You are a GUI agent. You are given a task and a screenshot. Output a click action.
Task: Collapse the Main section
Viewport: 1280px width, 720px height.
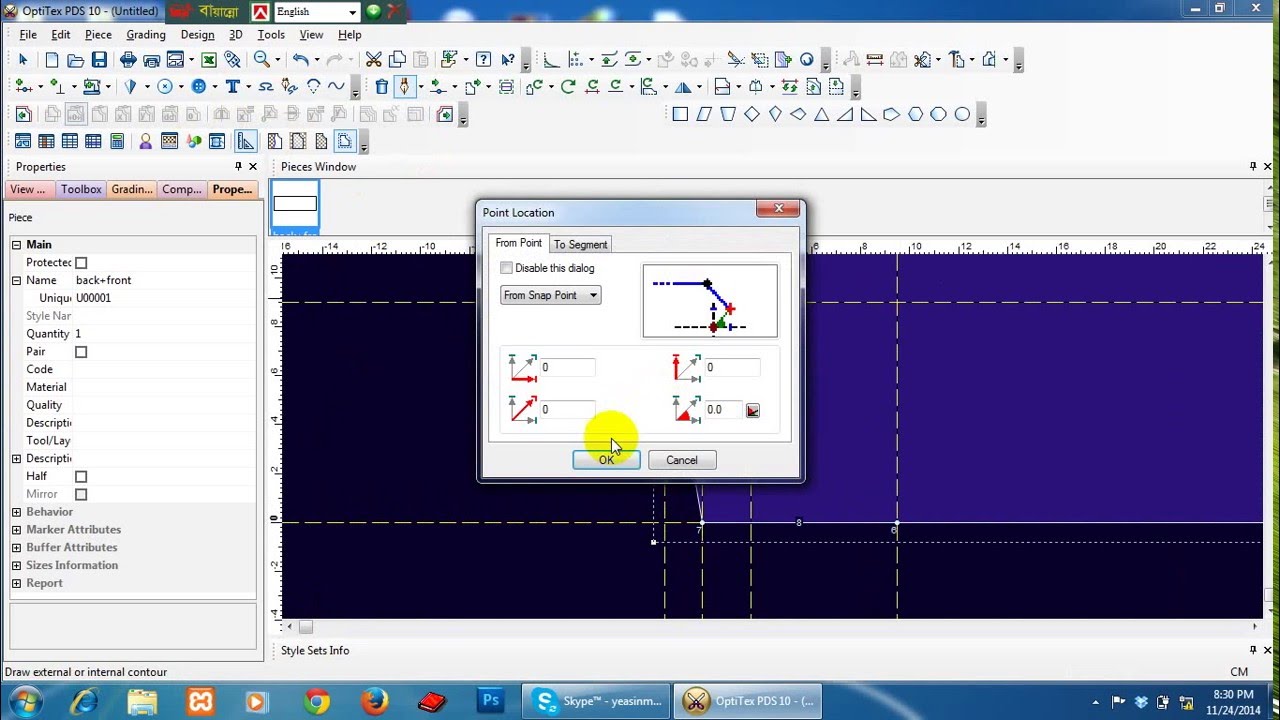coord(16,245)
